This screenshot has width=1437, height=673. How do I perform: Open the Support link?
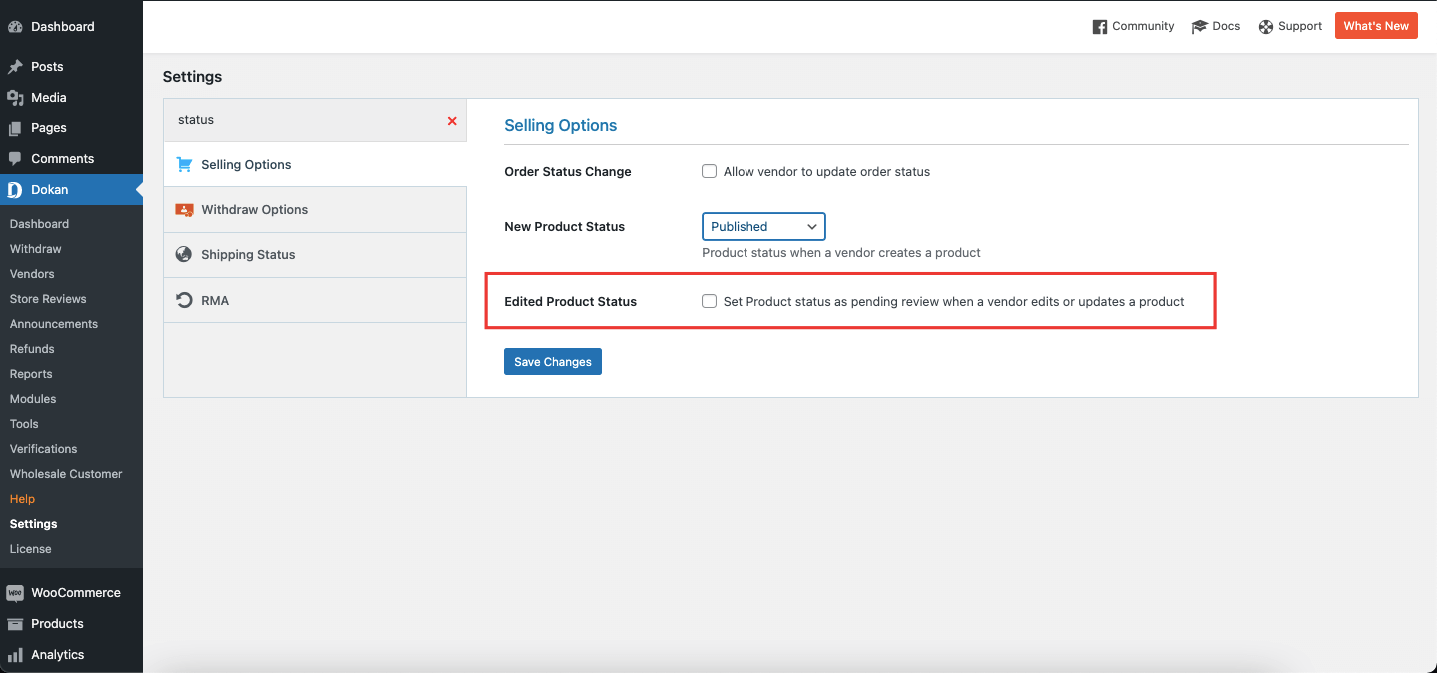pyautogui.click(x=1290, y=27)
